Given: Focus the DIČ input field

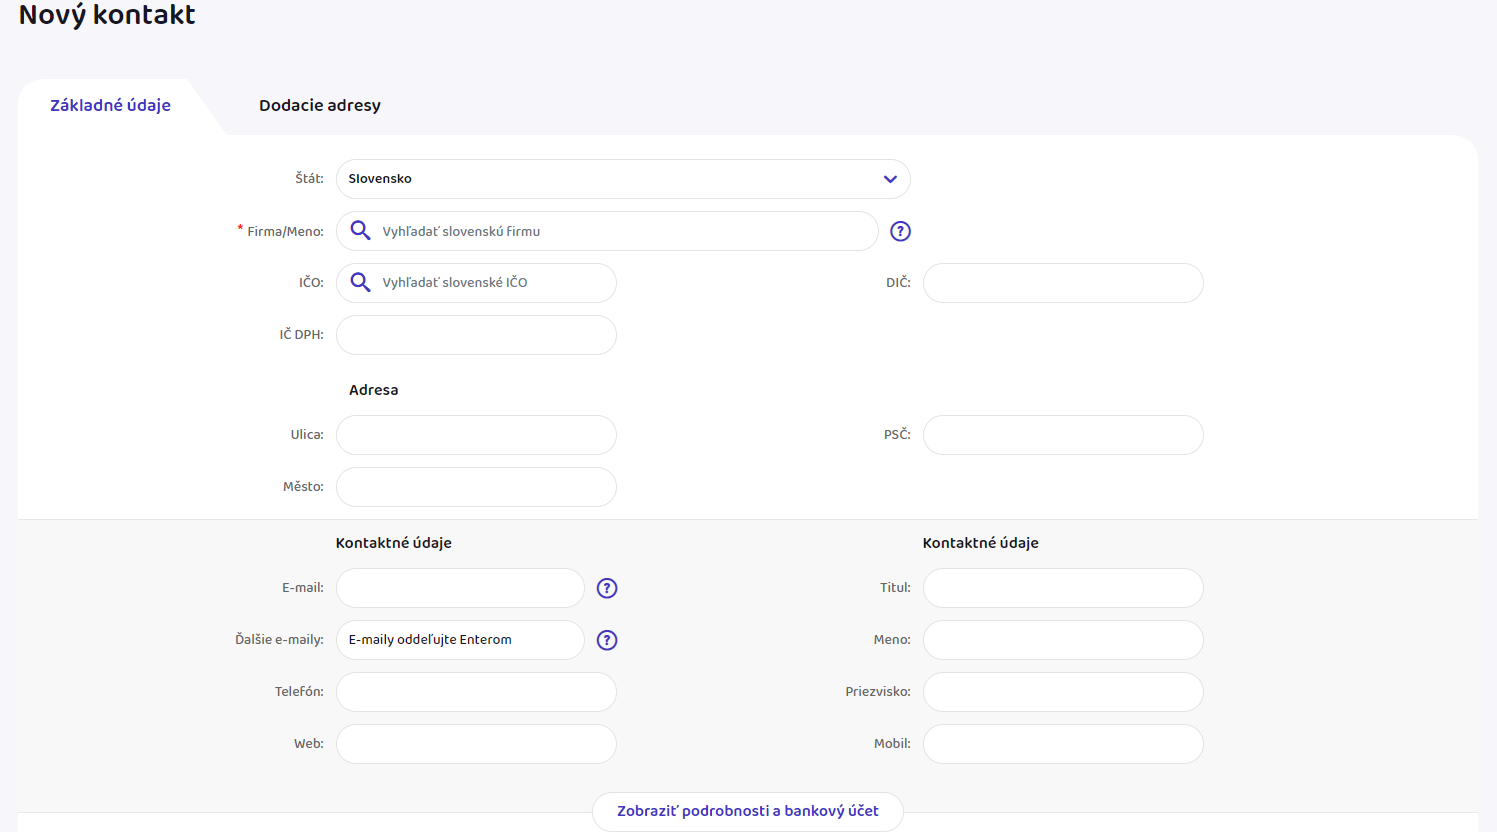Looking at the screenshot, I should 1062,283.
